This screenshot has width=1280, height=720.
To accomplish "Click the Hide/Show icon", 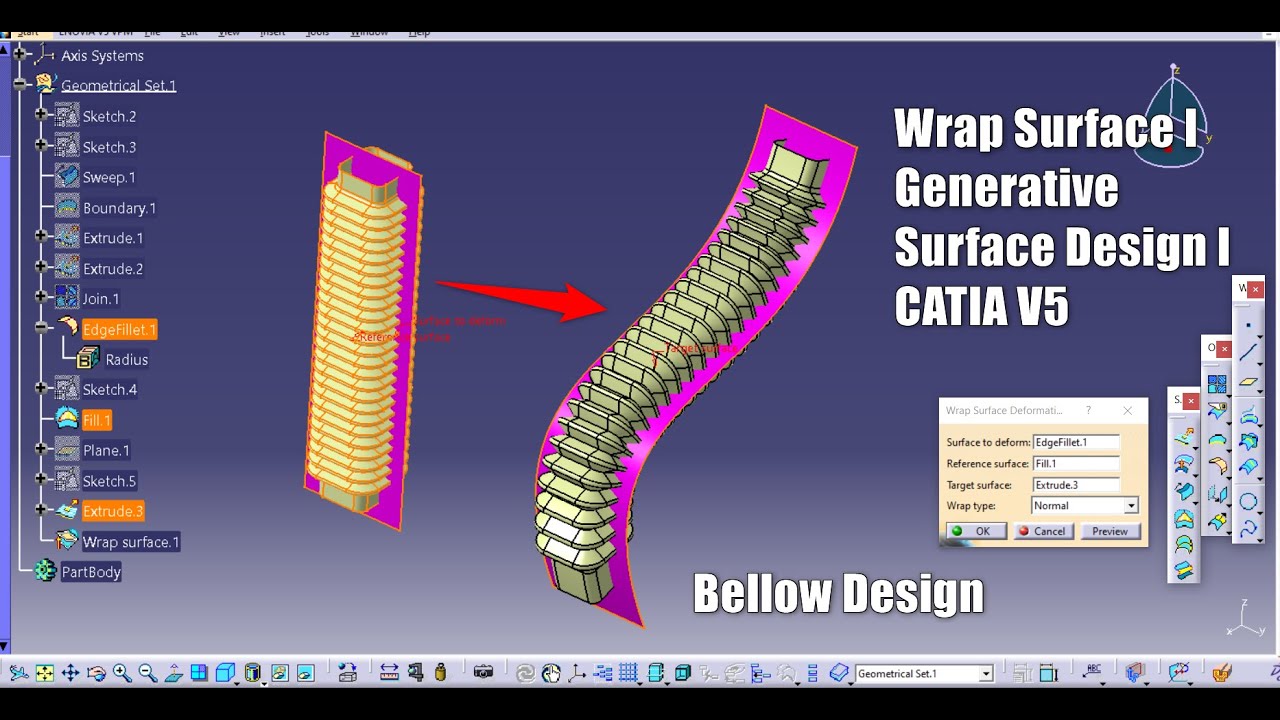I will coord(280,673).
